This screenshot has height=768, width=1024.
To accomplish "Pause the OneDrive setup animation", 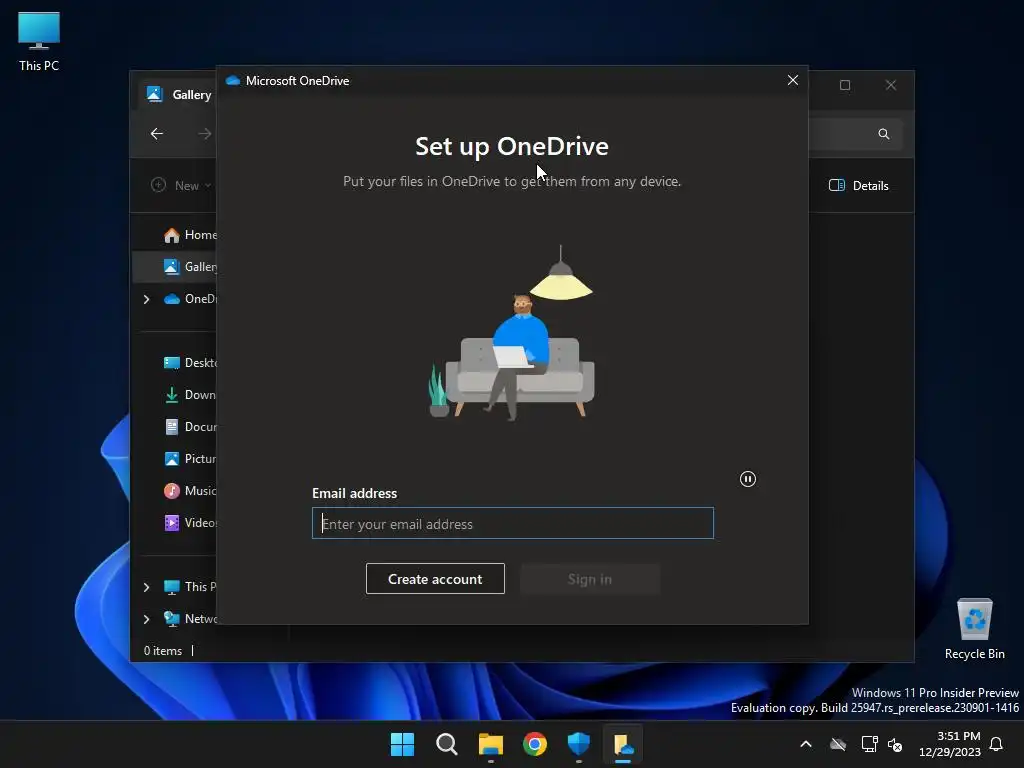I will (x=748, y=479).
